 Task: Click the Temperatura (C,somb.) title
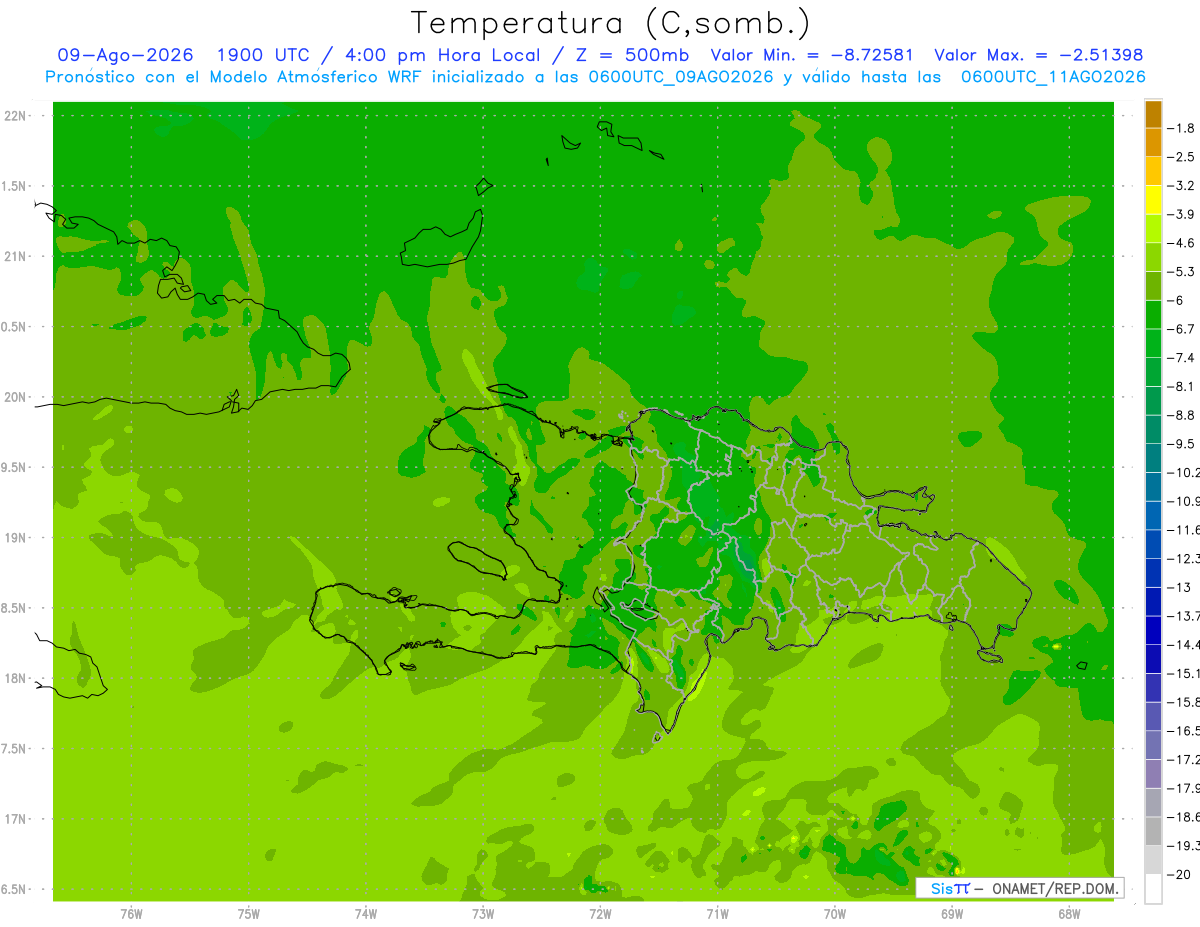pos(611,23)
